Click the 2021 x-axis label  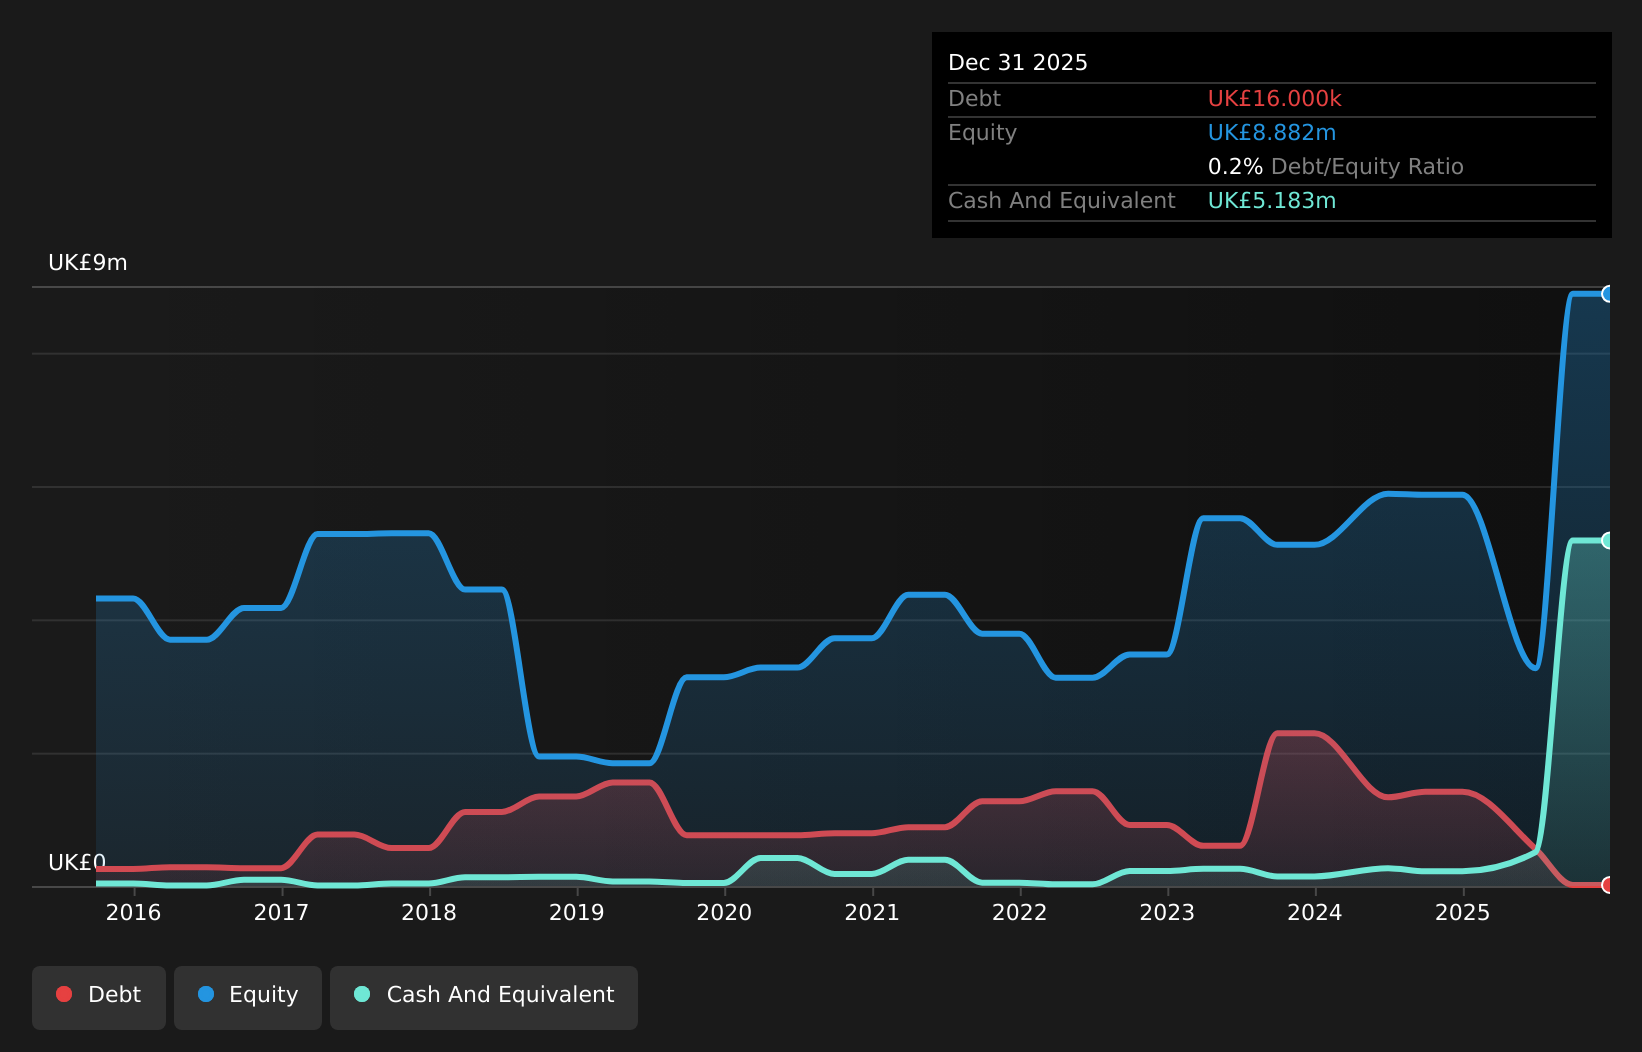[872, 912]
